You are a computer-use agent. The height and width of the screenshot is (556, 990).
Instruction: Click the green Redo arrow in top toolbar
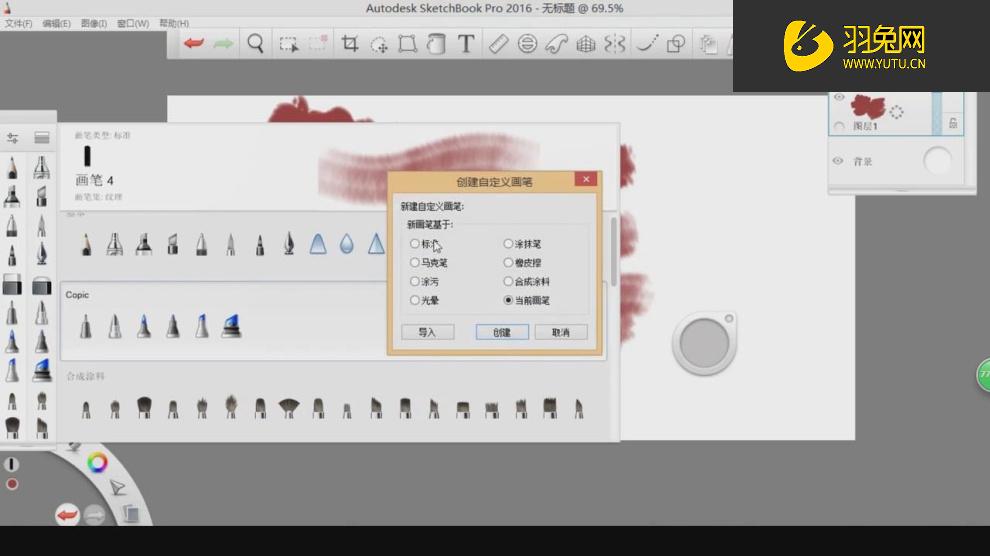(x=223, y=43)
